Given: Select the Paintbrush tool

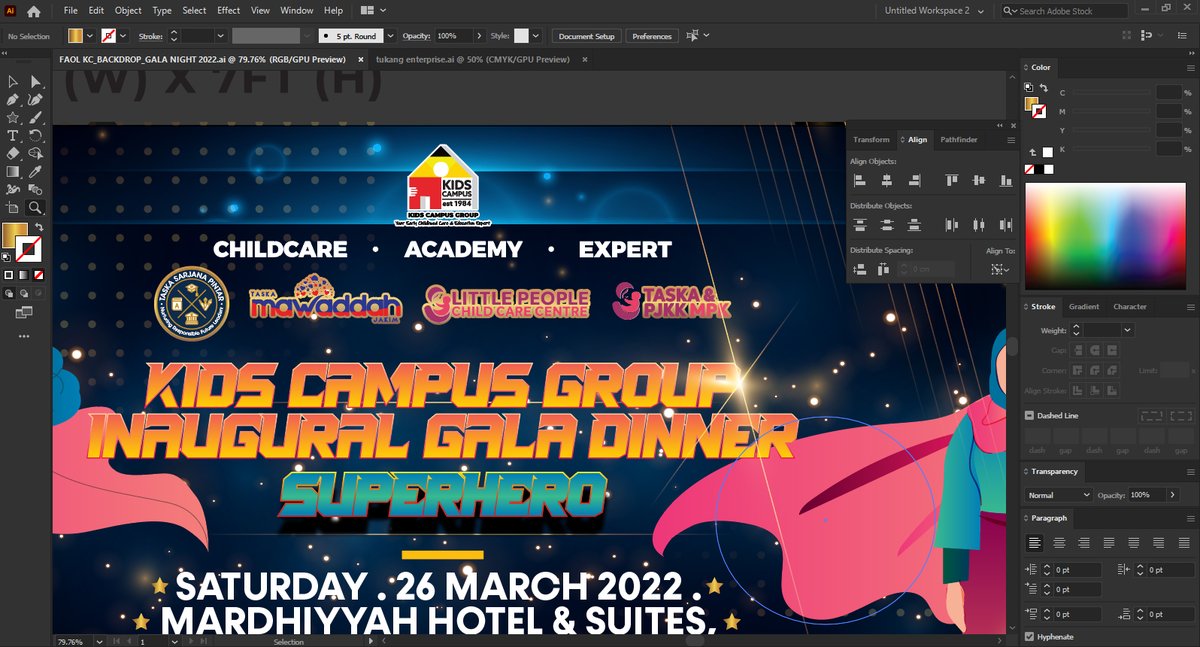Looking at the screenshot, I should click(35, 118).
